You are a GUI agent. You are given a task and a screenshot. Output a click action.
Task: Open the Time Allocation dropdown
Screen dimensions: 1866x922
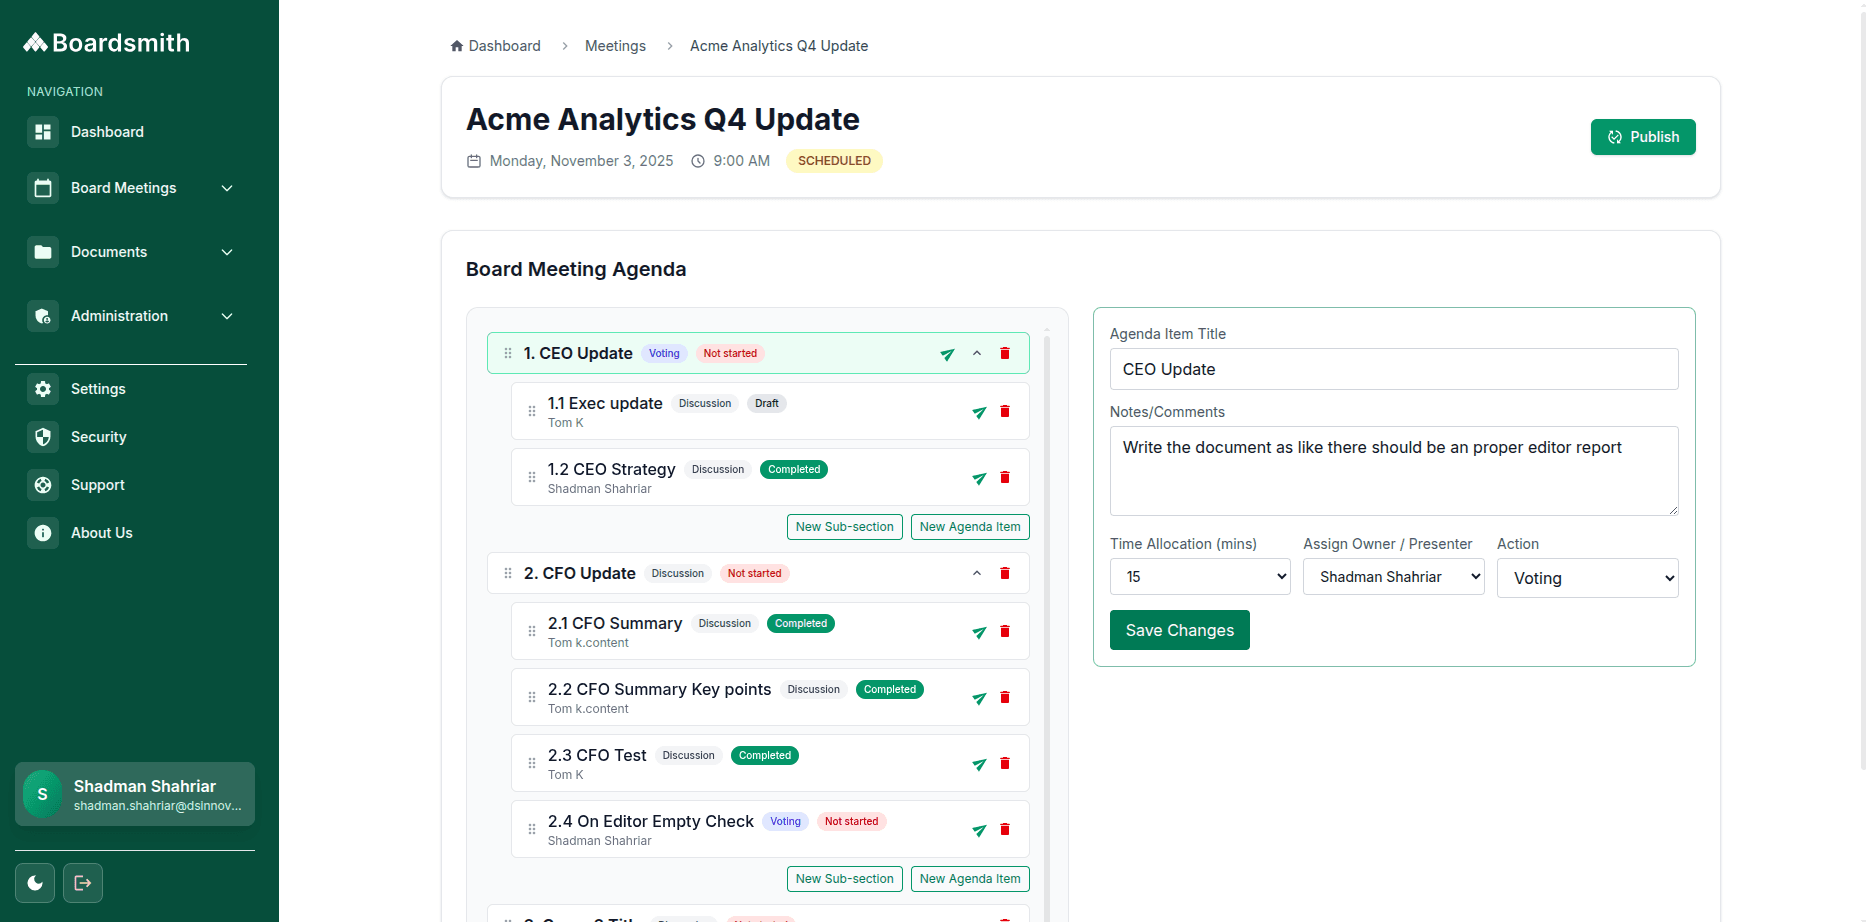[1199, 577]
